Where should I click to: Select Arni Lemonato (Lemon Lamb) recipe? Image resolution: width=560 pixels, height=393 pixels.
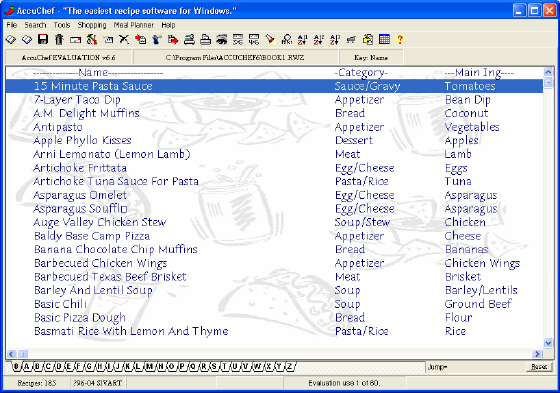pyautogui.click(x=274, y=154)
